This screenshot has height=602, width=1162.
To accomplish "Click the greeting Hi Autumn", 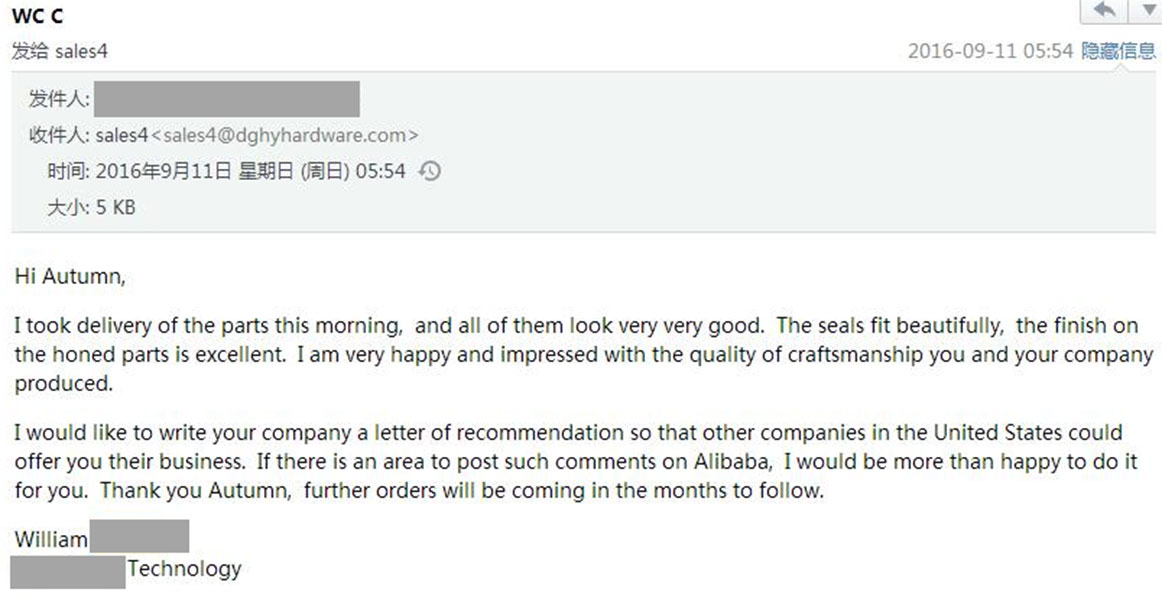I will pos(70,276).
